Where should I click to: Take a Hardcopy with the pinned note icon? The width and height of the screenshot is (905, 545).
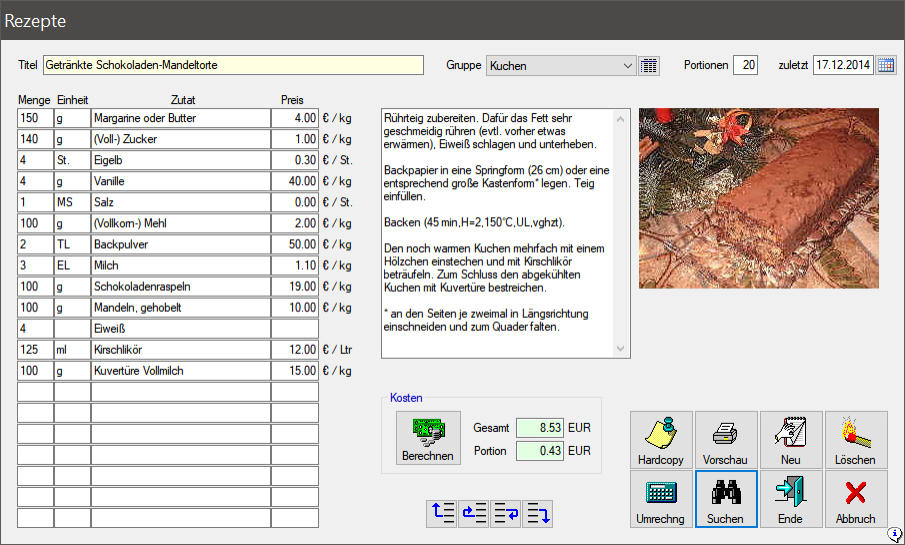(x=661, y=440)
